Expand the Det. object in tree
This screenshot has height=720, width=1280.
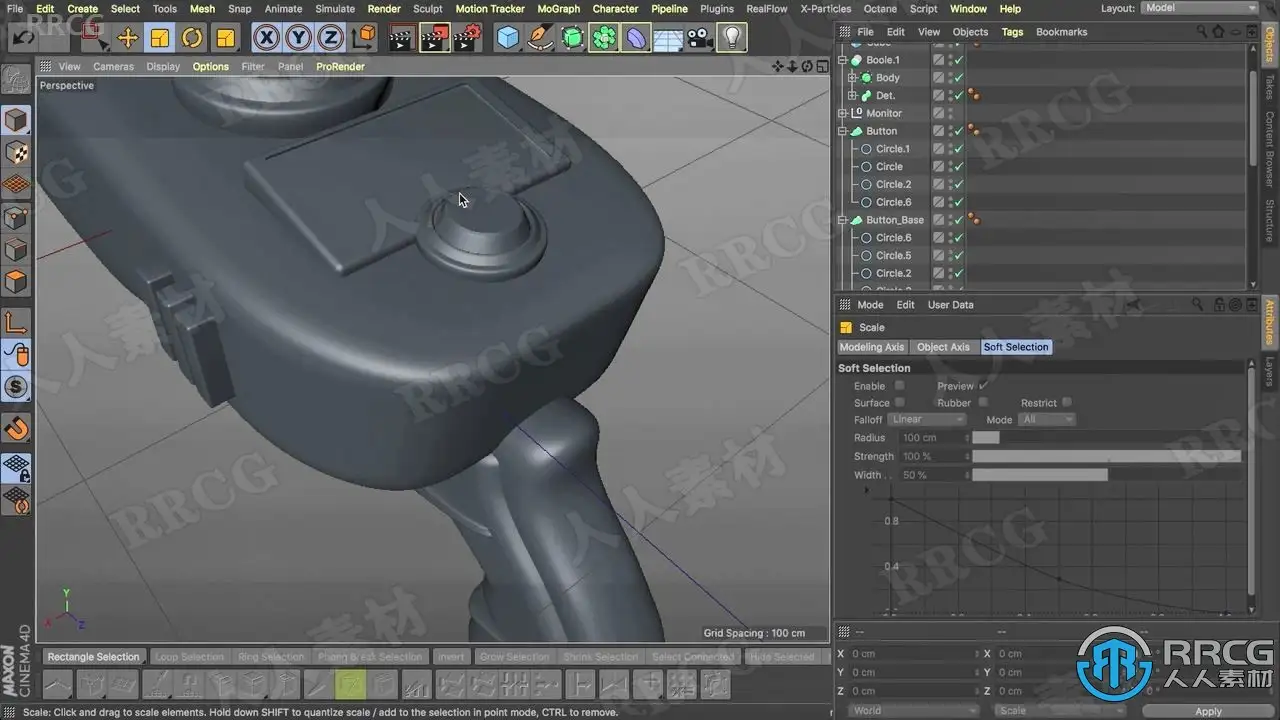pyautogui.click(x=853, y=96)
